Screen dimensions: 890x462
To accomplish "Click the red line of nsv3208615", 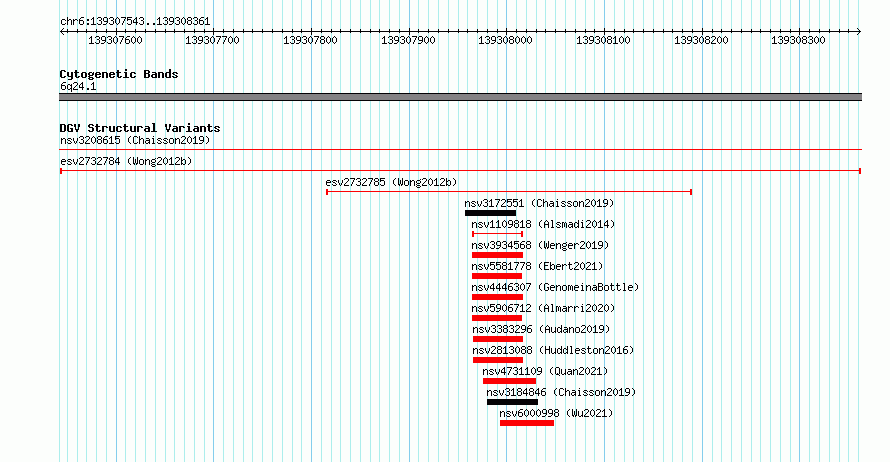I will point(461,150).
